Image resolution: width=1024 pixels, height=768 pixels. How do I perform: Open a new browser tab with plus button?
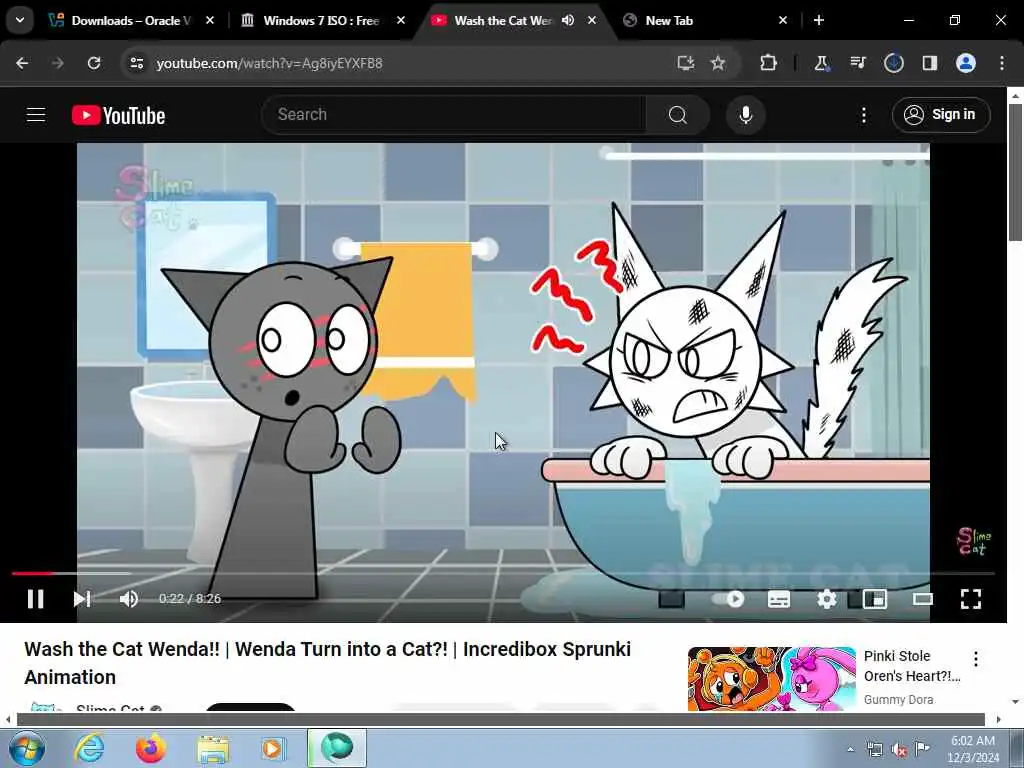pyautogui.click(x=818, y=20)
